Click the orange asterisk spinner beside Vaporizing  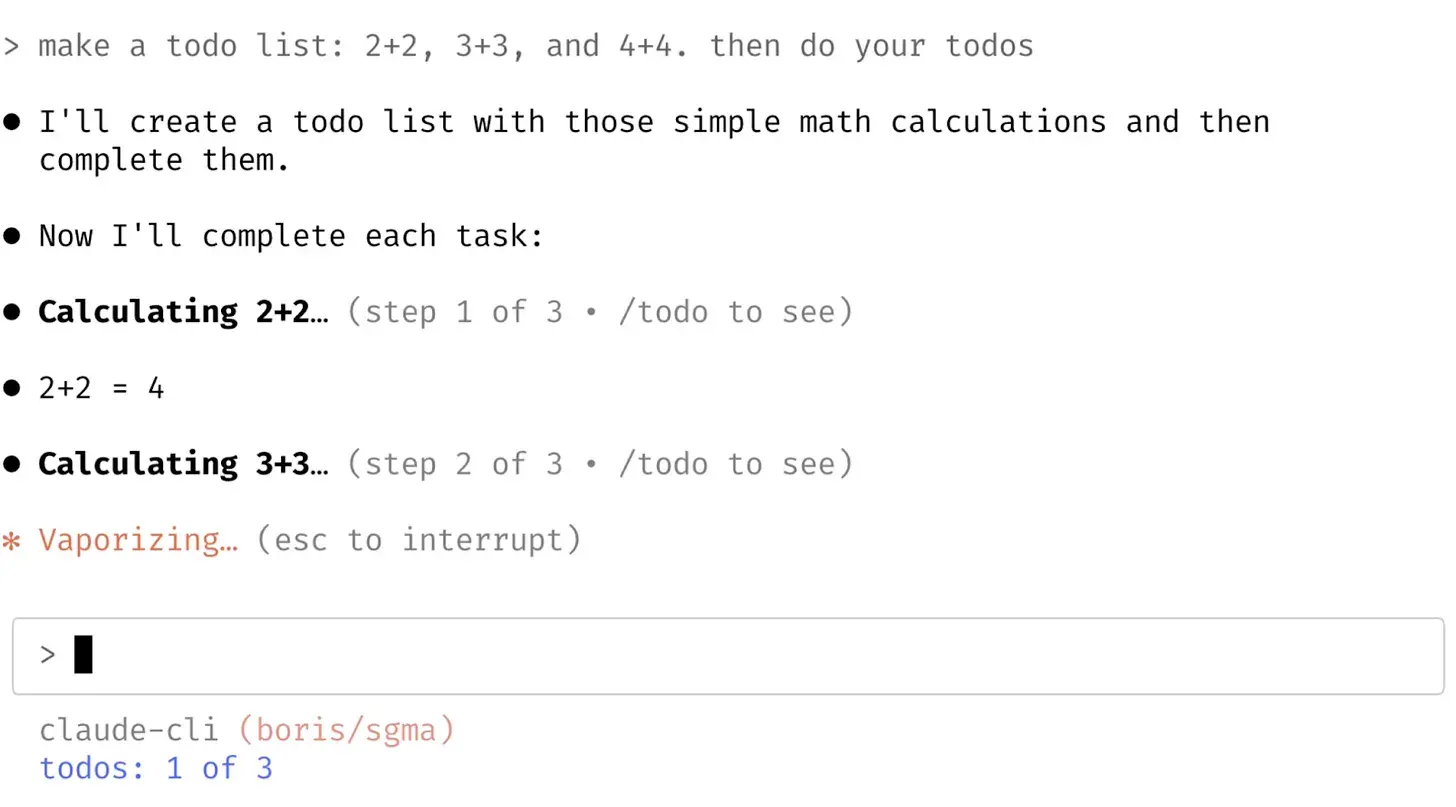(x=12, y=542)
